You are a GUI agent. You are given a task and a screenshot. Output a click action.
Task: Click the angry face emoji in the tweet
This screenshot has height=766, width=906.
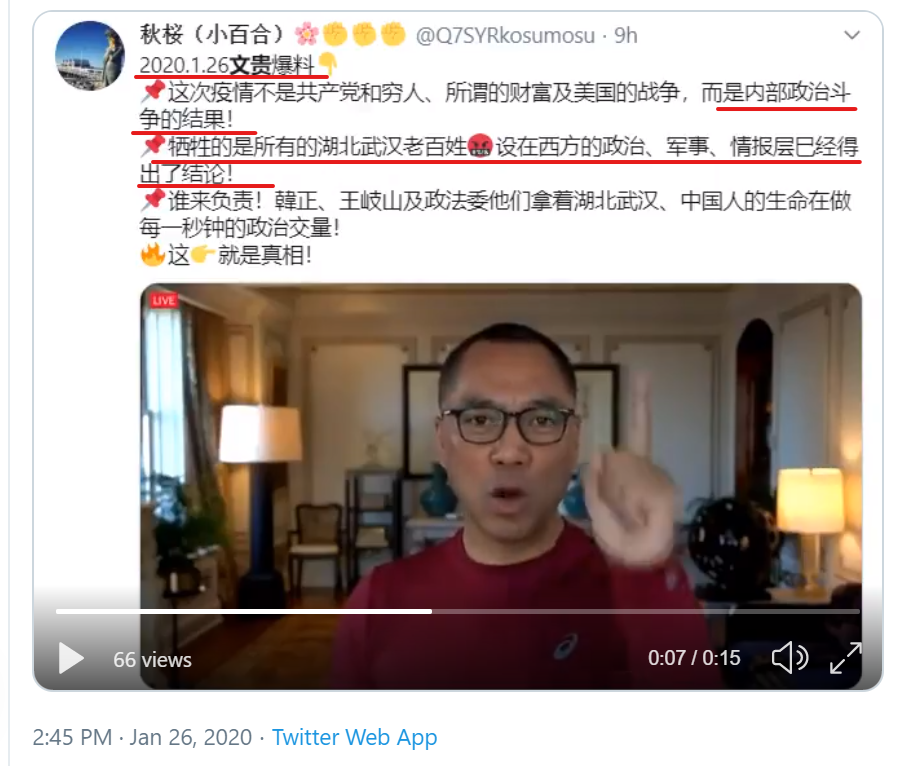pos(480,146)
